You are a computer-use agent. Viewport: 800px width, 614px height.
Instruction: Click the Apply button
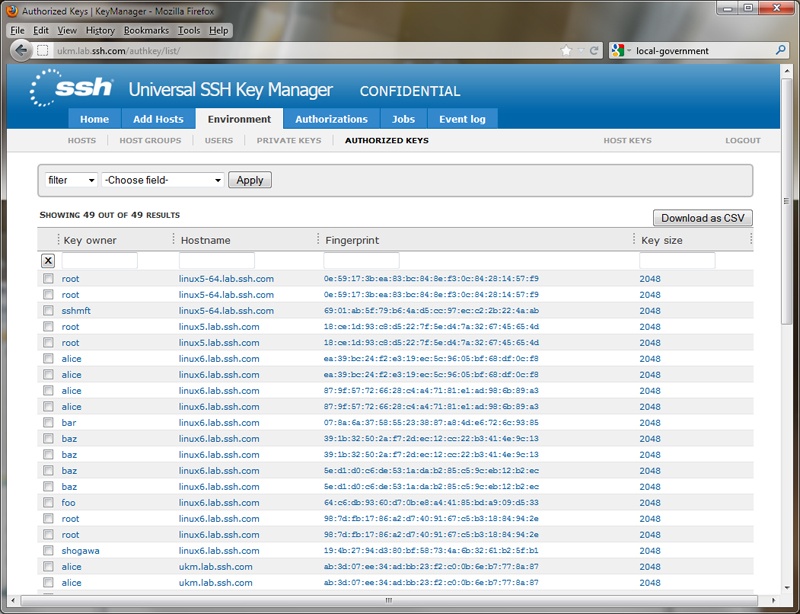tap(249, 180)
